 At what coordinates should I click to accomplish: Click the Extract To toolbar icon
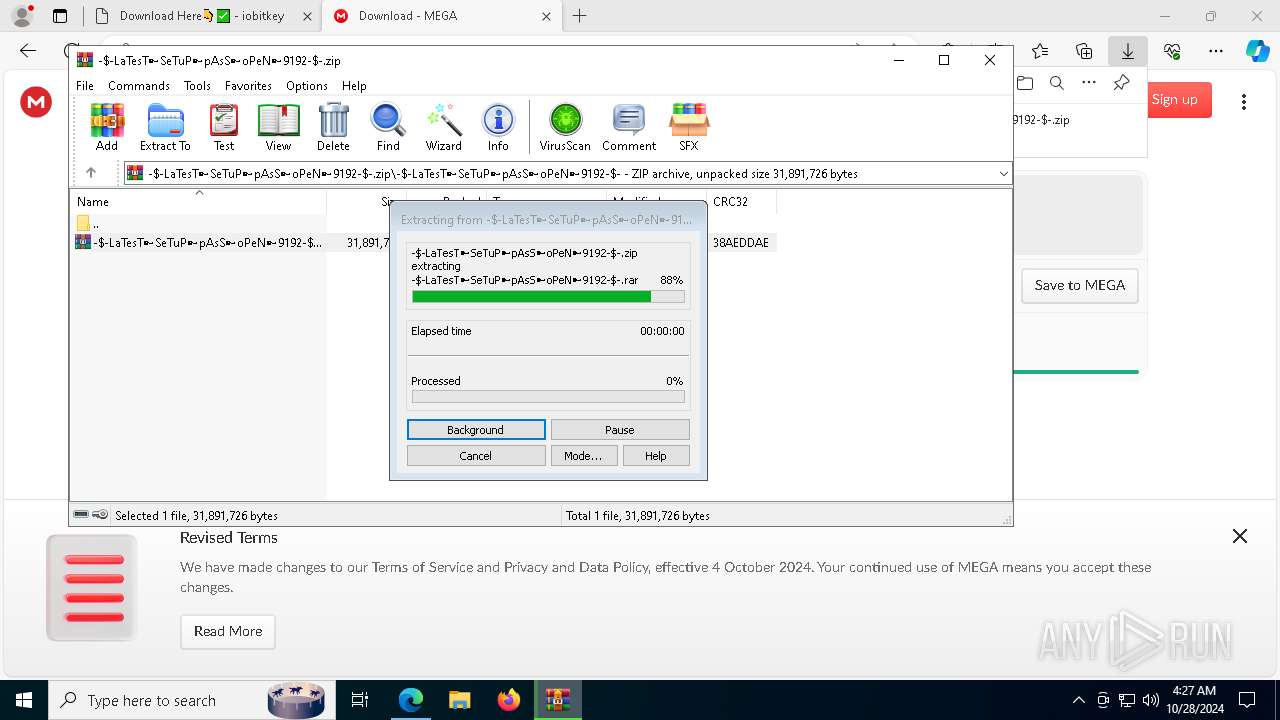point(165,127)
